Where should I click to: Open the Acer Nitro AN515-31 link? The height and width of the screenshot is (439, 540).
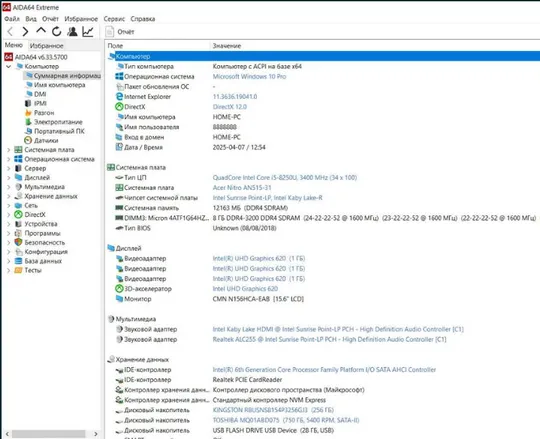[242, 188]
